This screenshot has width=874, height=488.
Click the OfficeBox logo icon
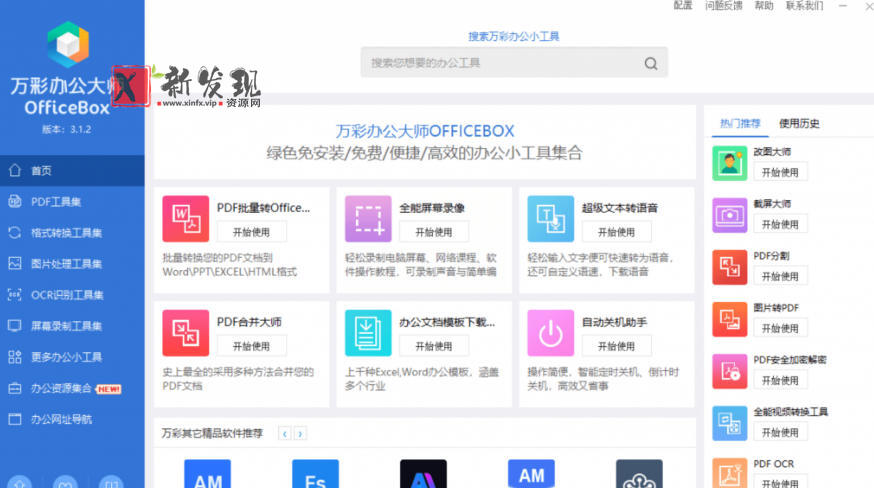68,45
